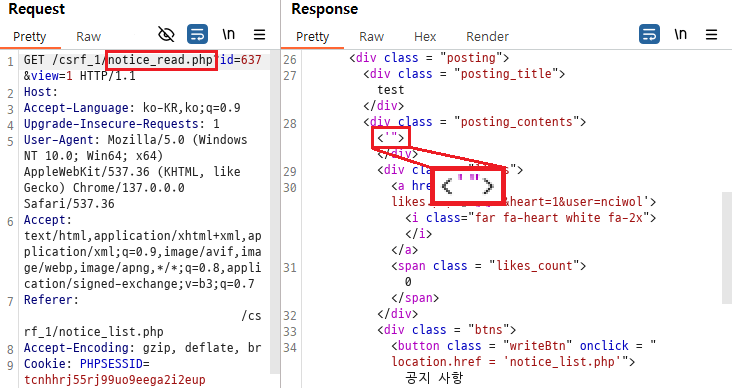Switch to the Pretty tab in Request
The width and height of the screenshot is (732, 388).
pos(29,36)
